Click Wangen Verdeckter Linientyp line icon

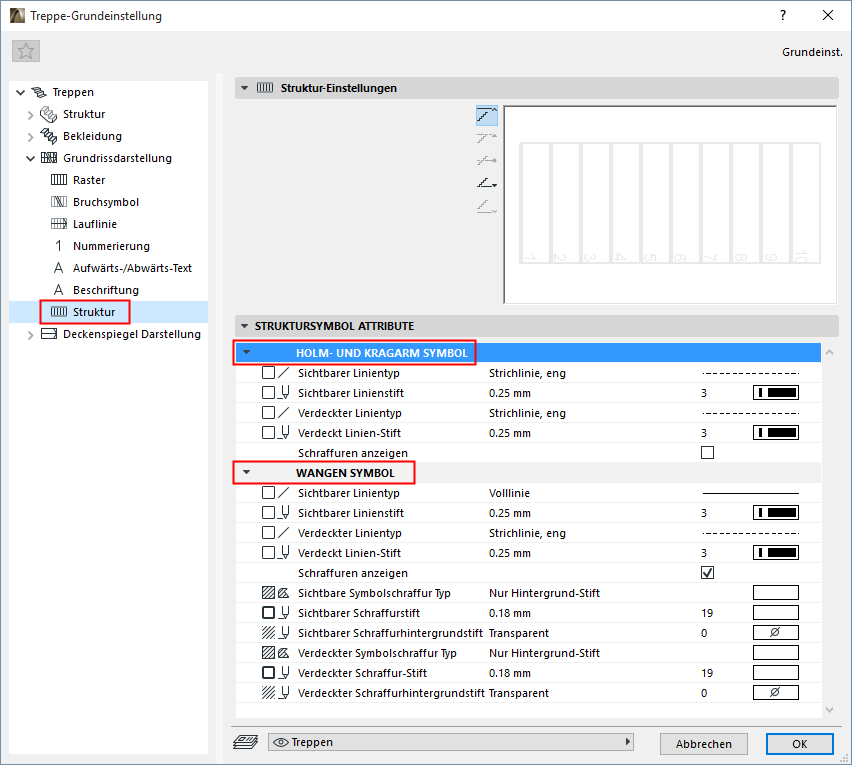pyautogui.click(x=284, y=532)
